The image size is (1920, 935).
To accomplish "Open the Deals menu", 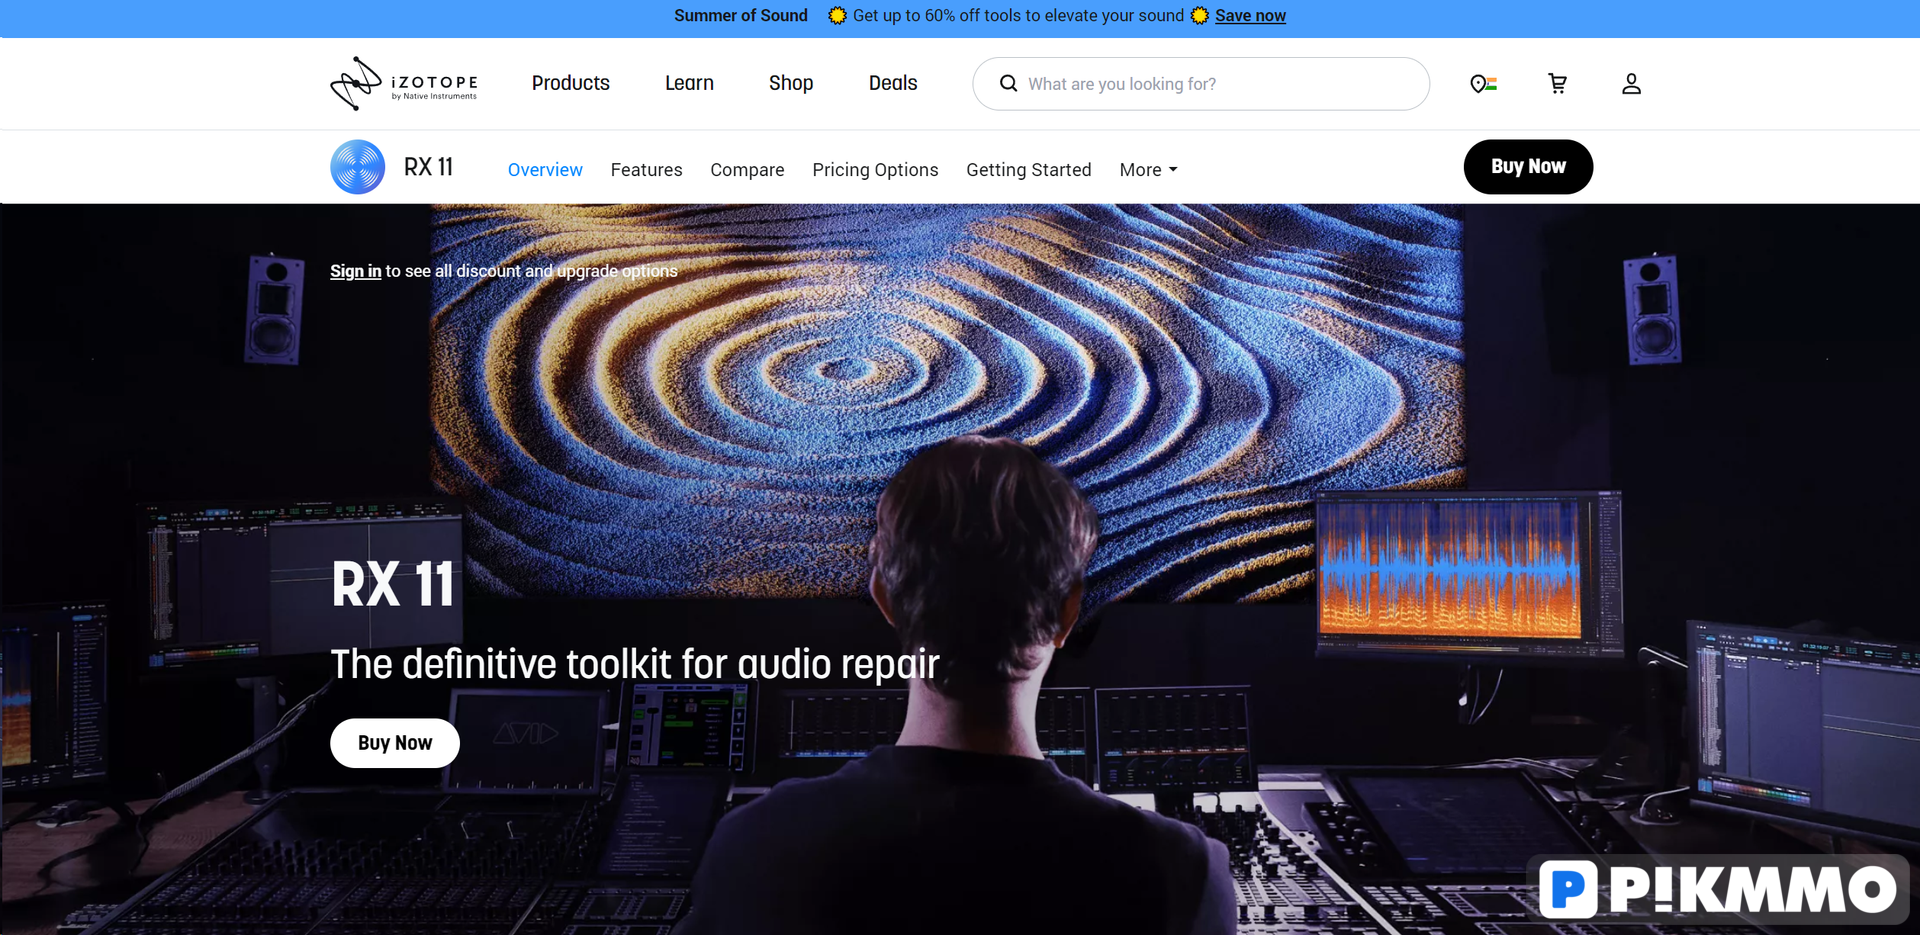I will (893, 83).
